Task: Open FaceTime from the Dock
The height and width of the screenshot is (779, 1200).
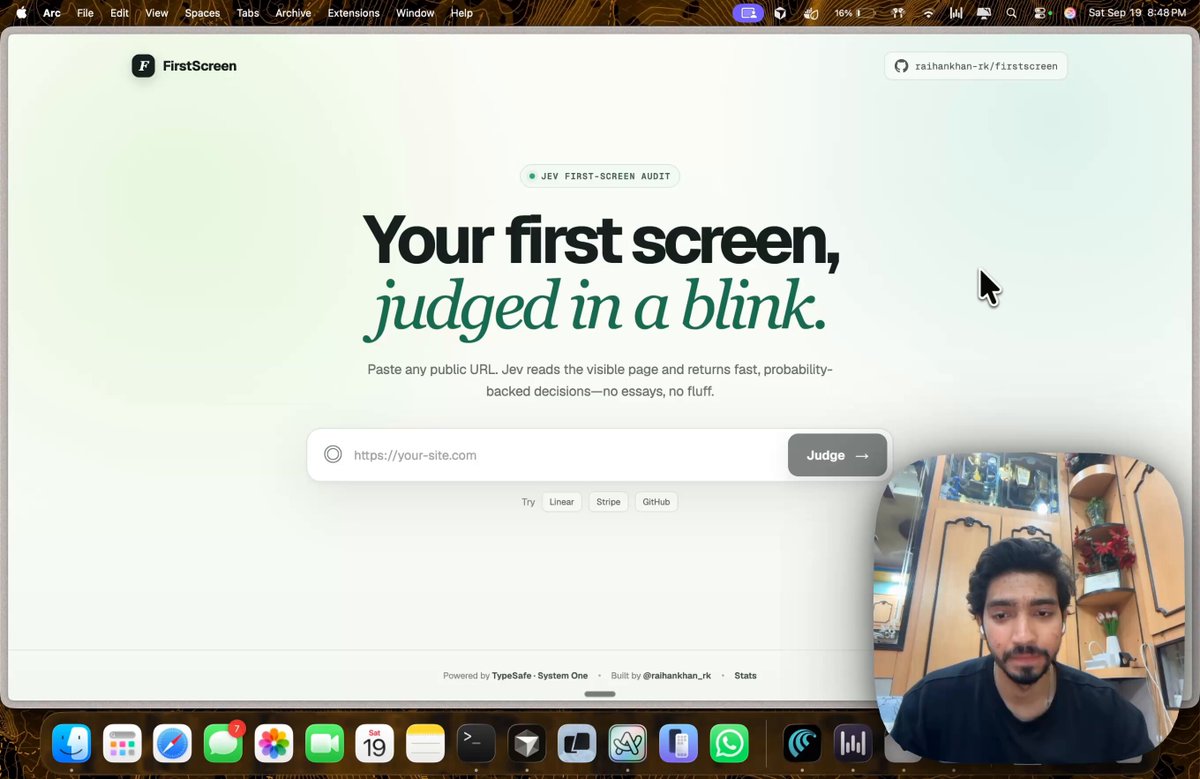Action: pos(324,743)
